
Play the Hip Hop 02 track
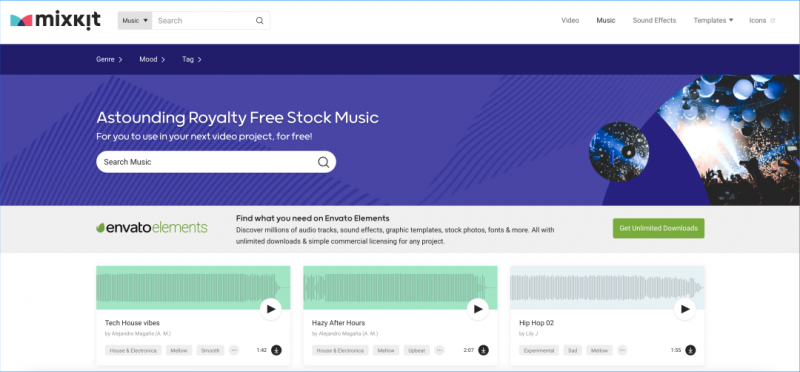click(685, 309)
